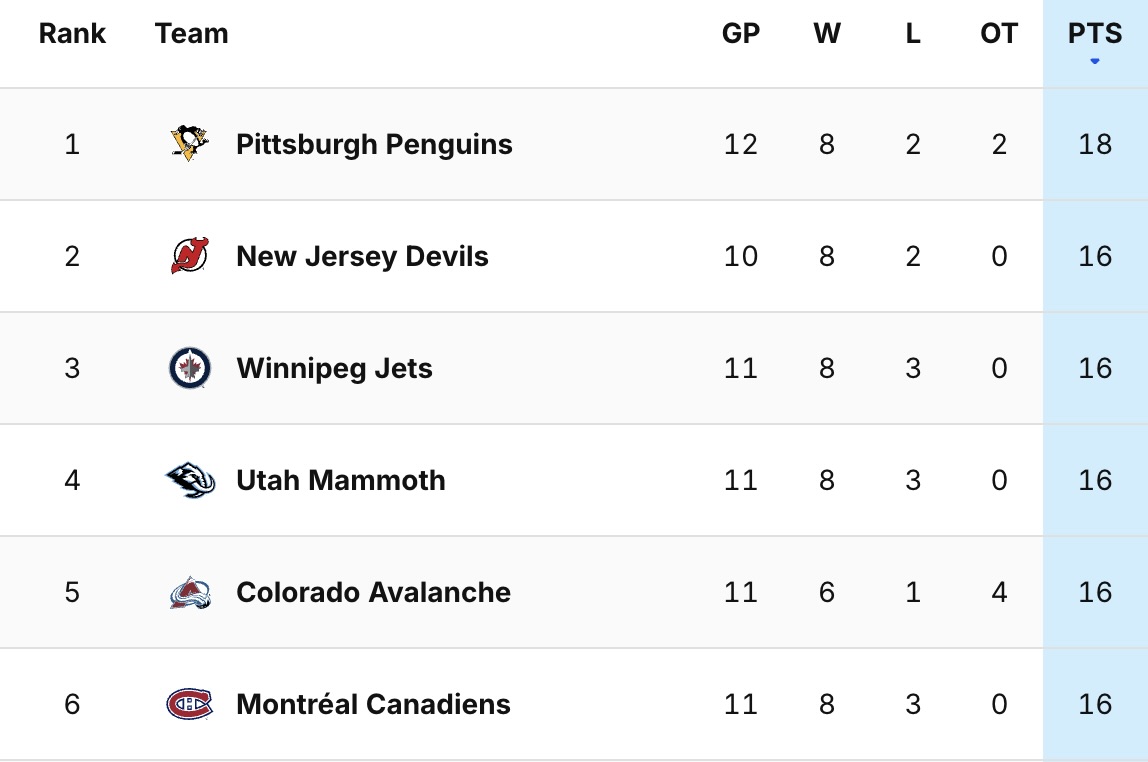This screenshot has width=1148, height=762.
Task: Select Colorado Avalanche team name link
Action: (373, 592)
